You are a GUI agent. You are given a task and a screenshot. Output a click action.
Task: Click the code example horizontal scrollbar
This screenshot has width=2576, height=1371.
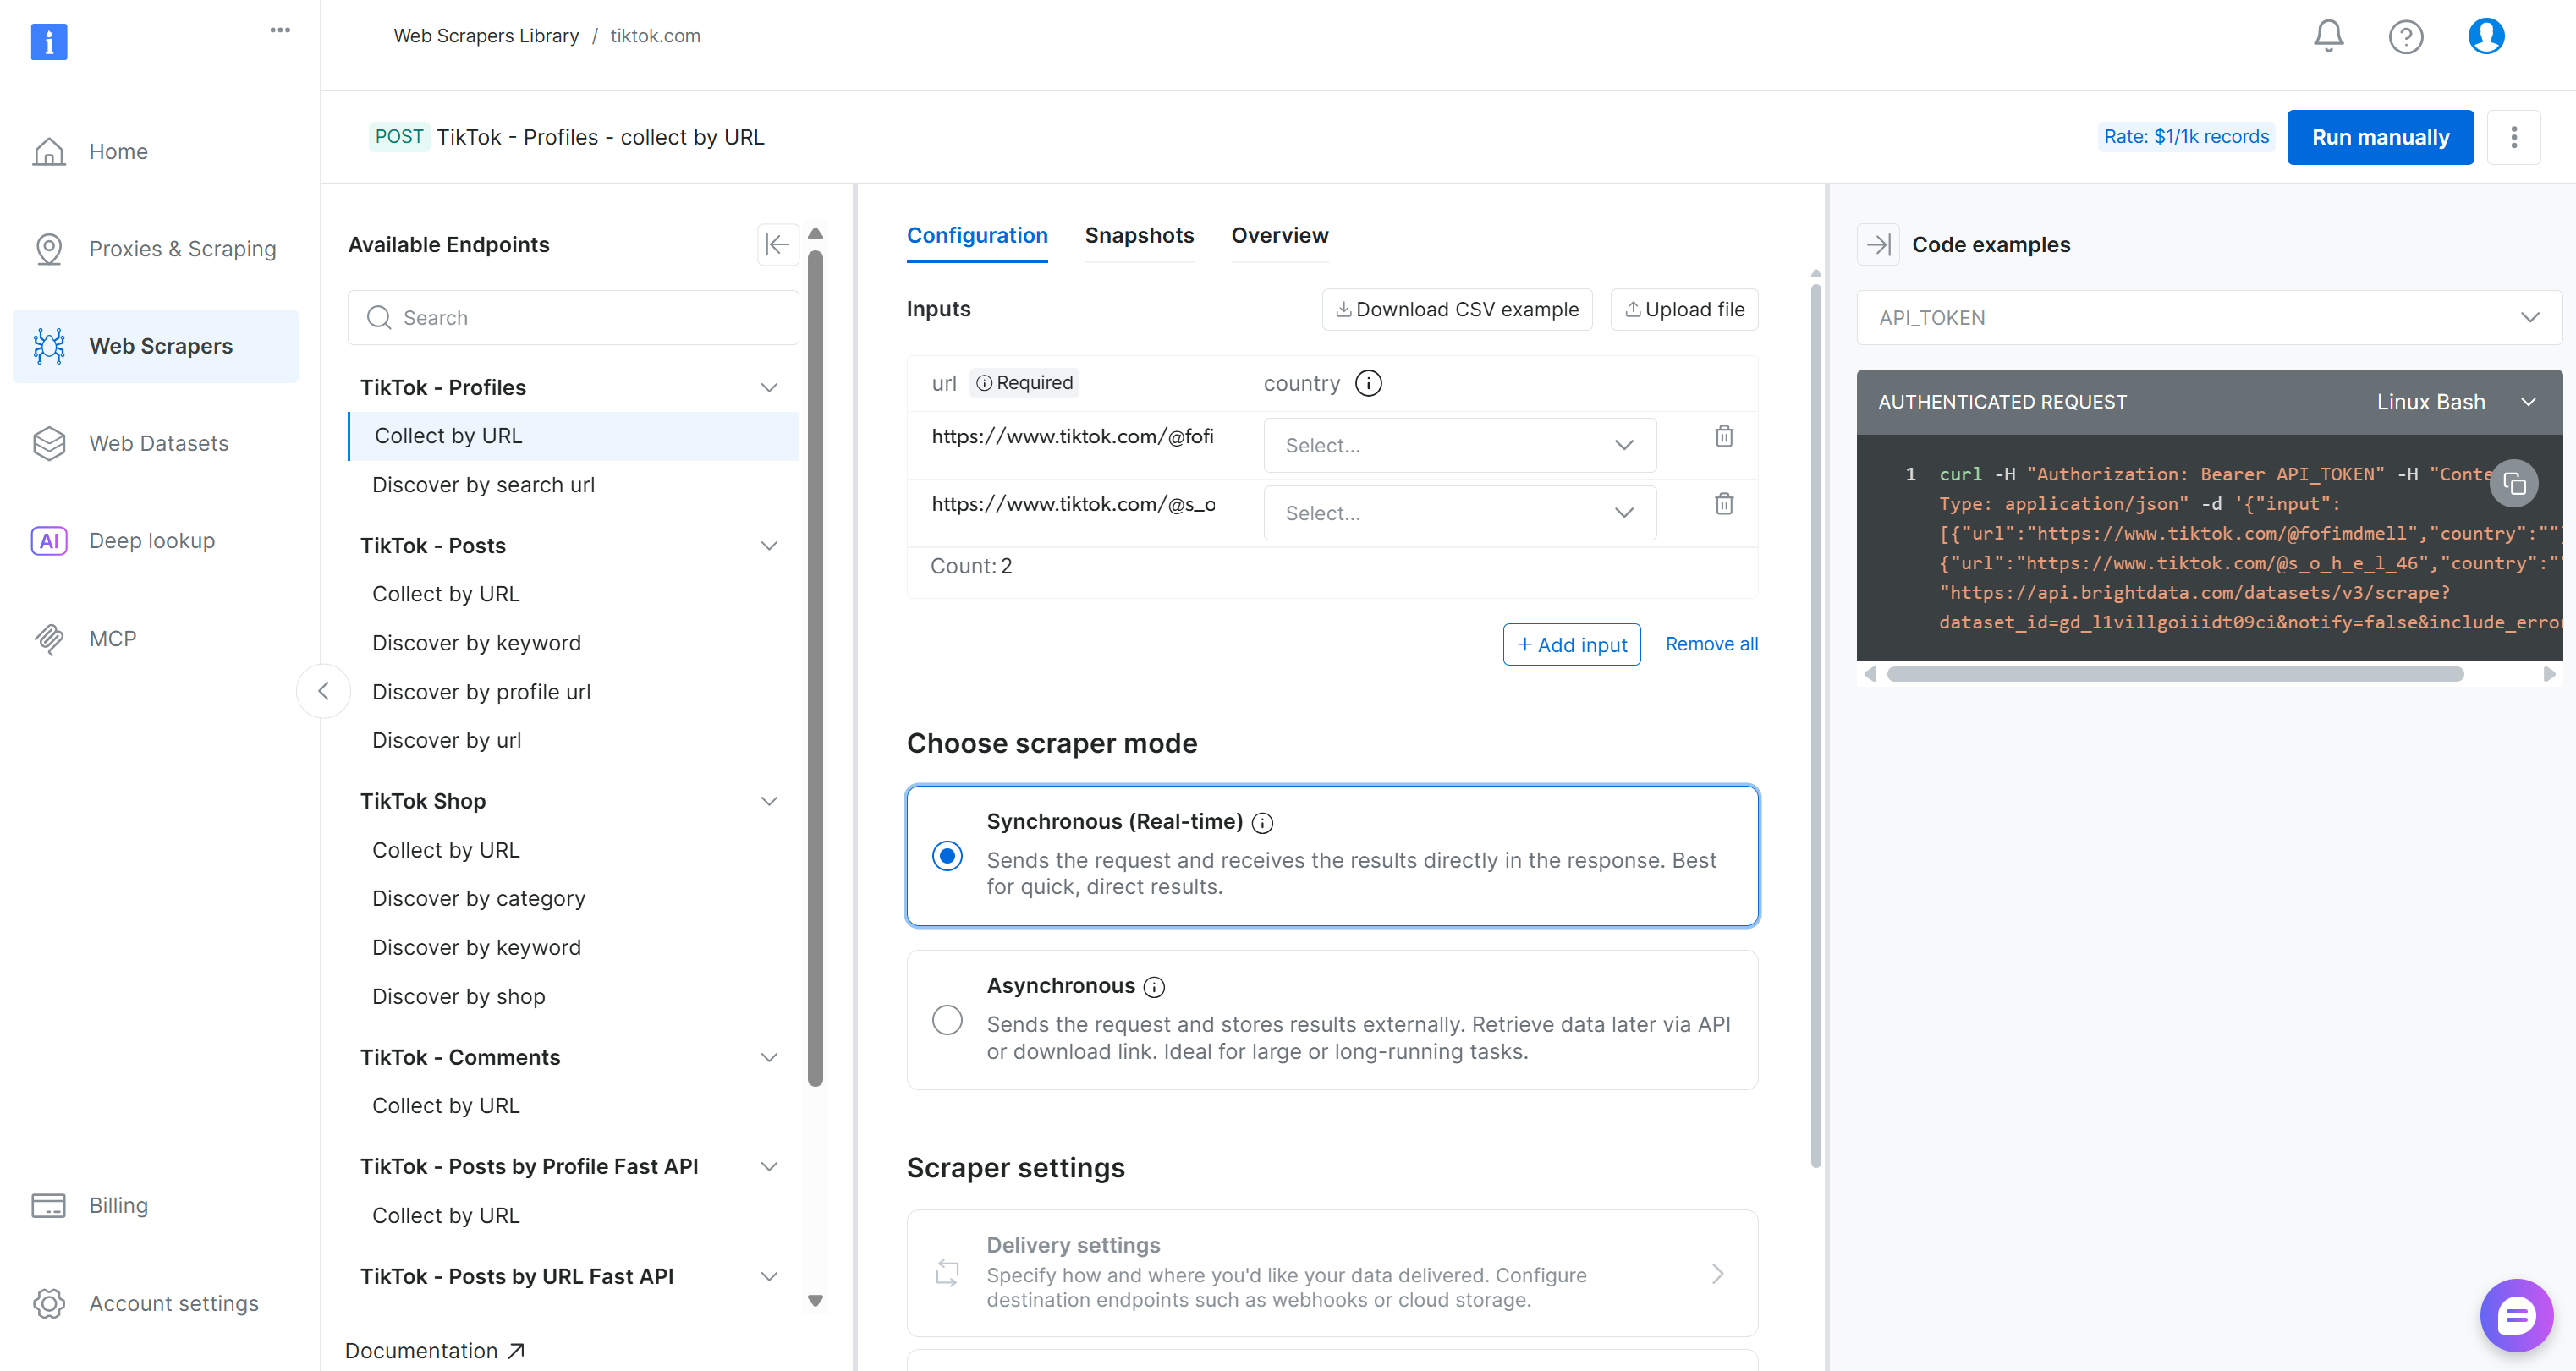click(x=2174, y=675)
